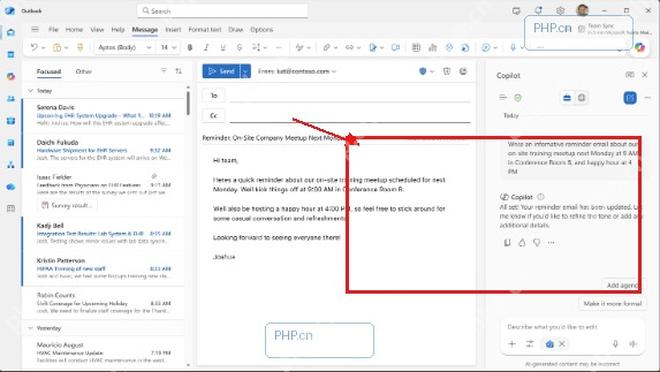Switch to the Home ribbon tab
The width and height of the screenshot is (660, 372).
click(x=74, y=29)
